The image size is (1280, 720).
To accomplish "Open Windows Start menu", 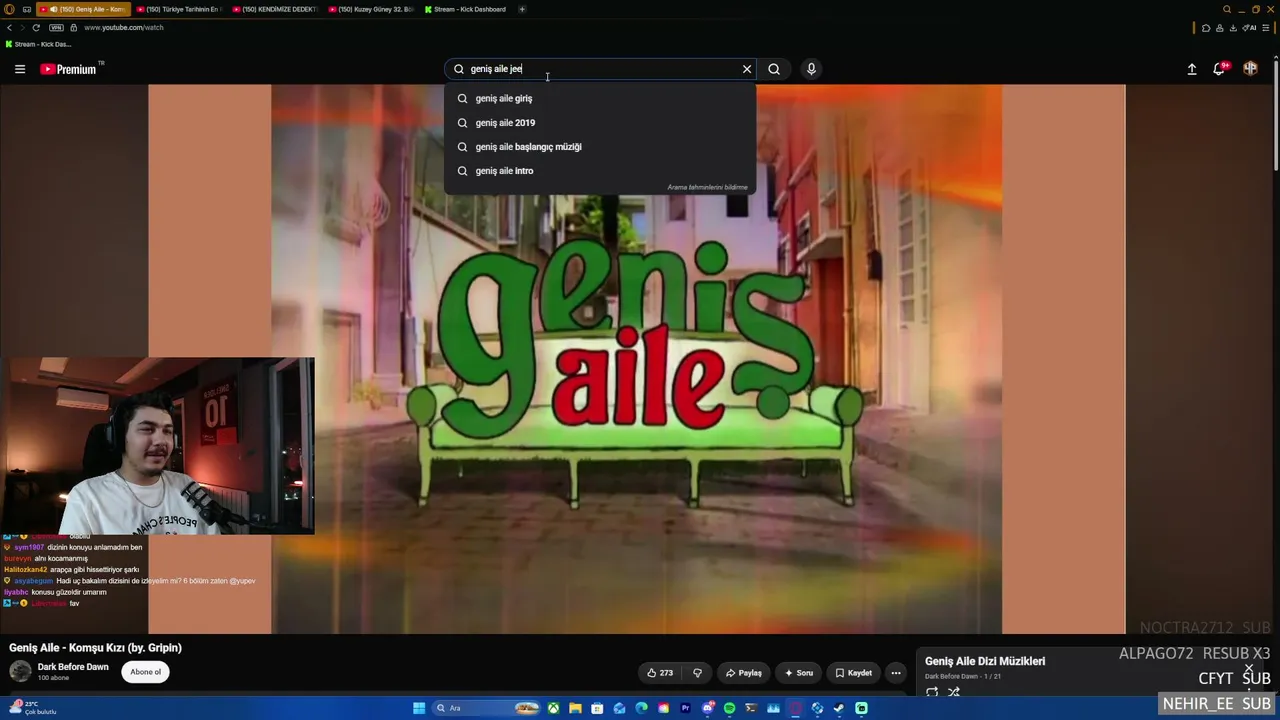I will pos(419,708).
